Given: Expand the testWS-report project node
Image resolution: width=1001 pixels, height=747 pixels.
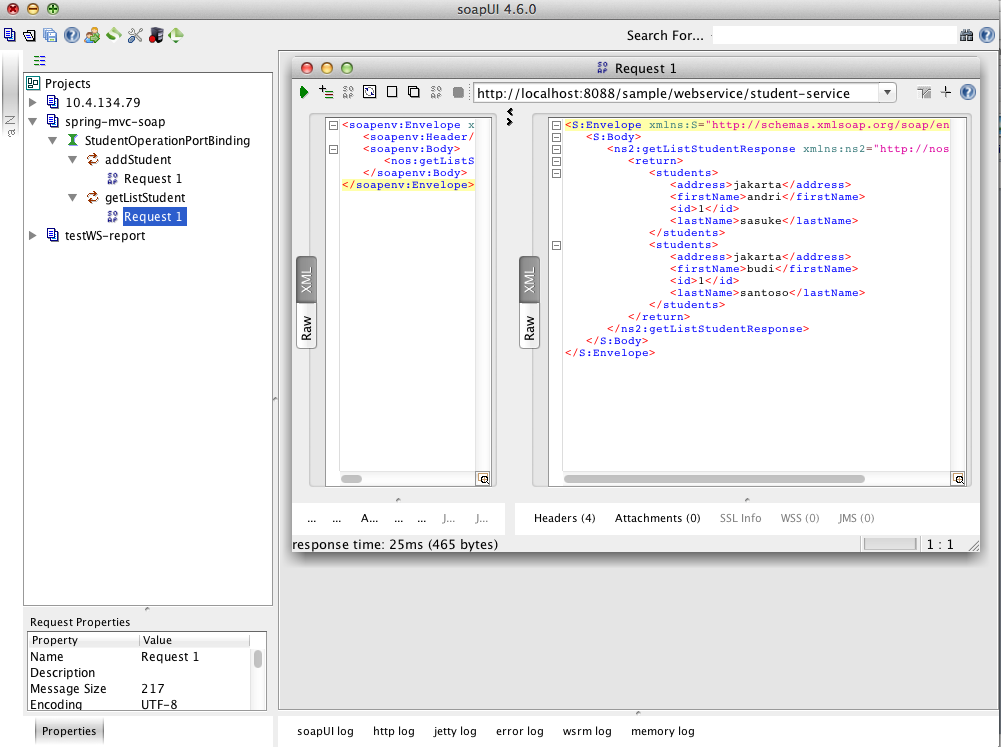Looking at the screenshot, I should point(33,236).
